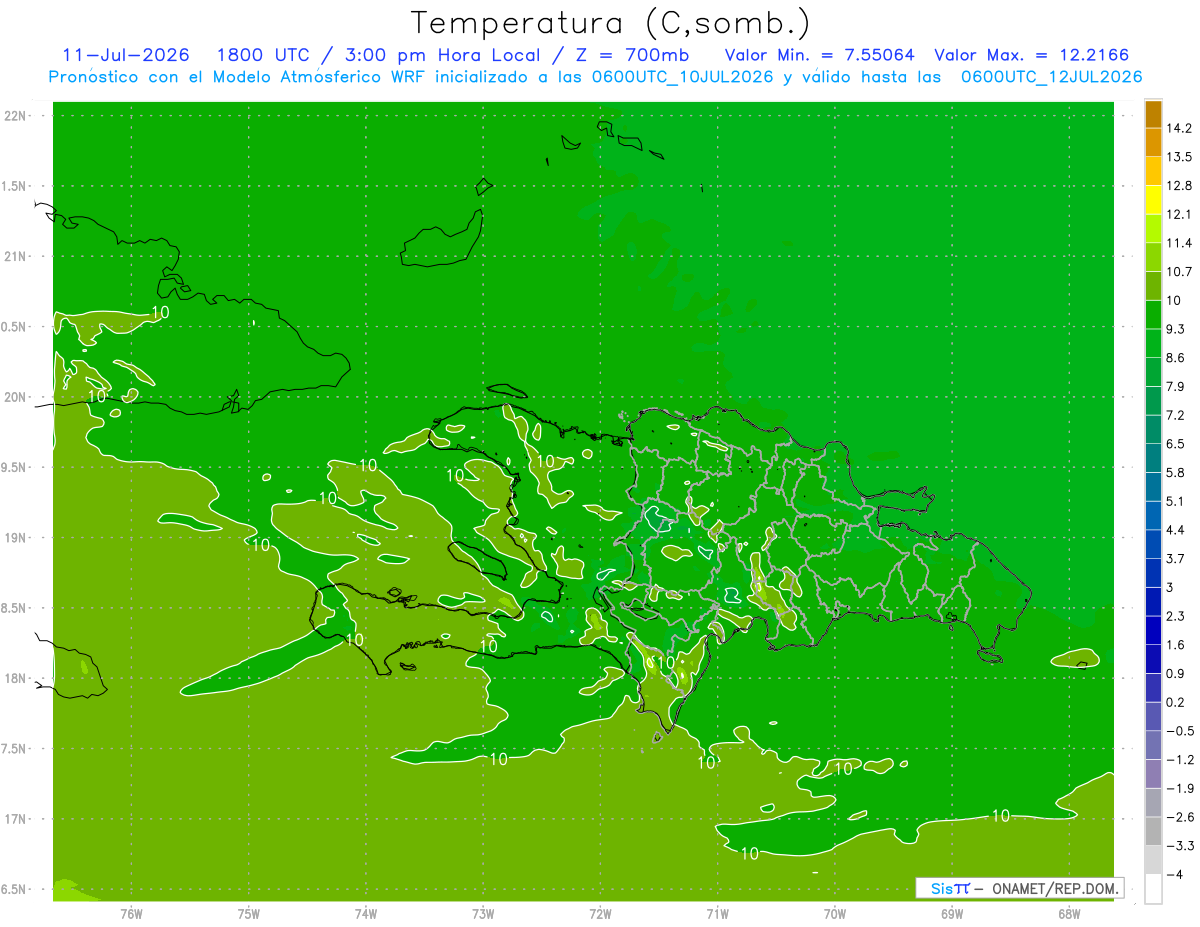Click the "20N" latitude axis label
Viewport: 1200px width, 927px height.
15,397
